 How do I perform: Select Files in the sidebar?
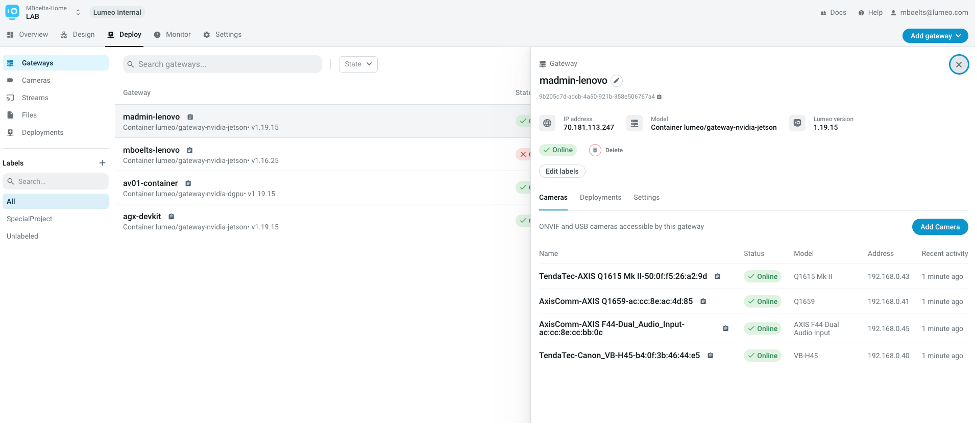(x=55, y=115)
